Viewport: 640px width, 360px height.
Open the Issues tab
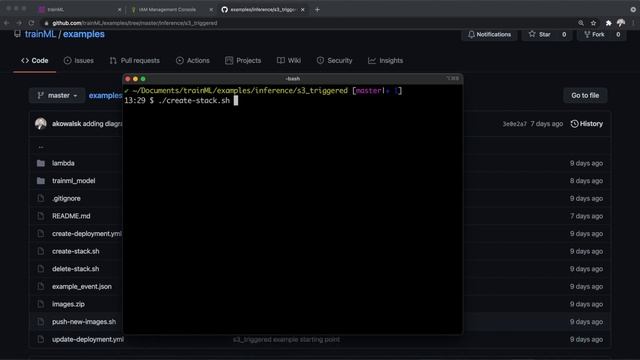click(79, 60)
